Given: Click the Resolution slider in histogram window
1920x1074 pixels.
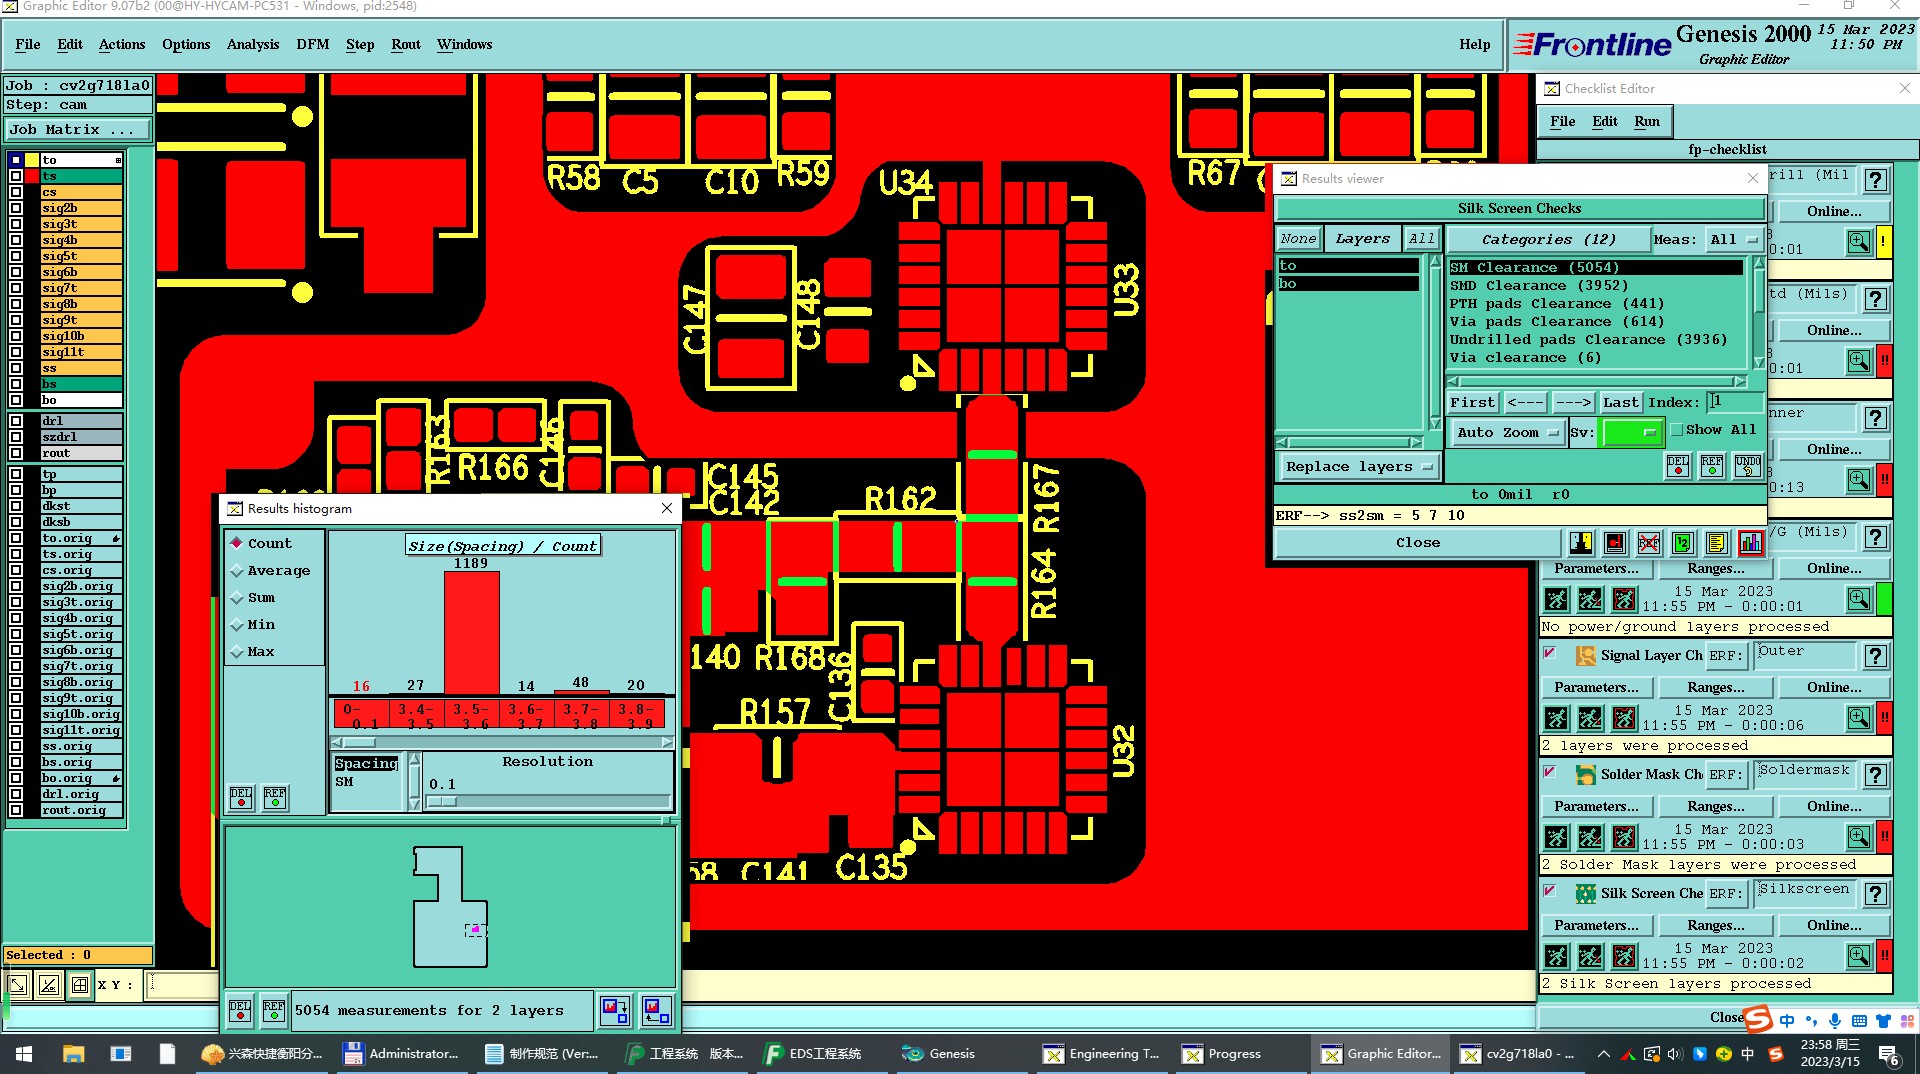Looking at the screenshot, I should (547, 801).
